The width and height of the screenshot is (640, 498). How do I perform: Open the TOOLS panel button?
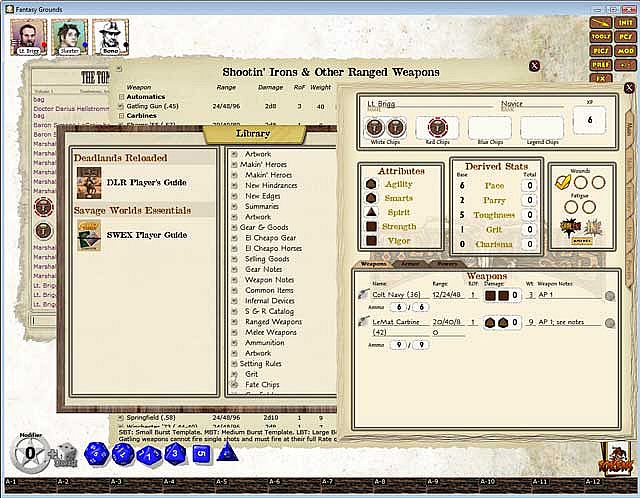[601, 37]
